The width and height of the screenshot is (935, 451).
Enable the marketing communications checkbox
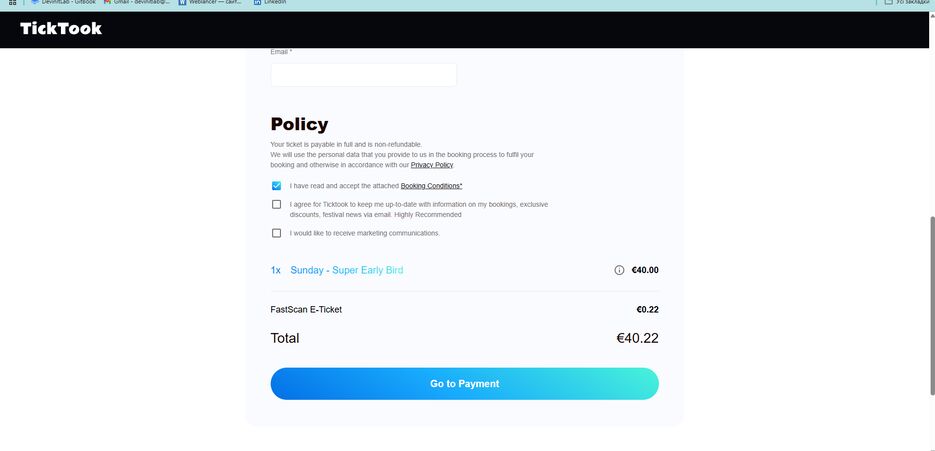point(276,233)
